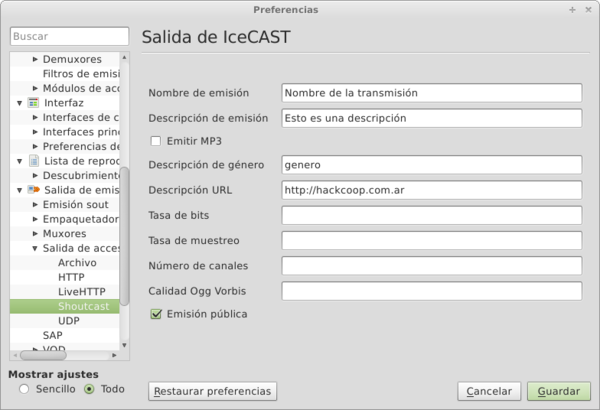The image size is (600, 410).
Task: Close the Preferencias window
Action: (x=587, y=9)
